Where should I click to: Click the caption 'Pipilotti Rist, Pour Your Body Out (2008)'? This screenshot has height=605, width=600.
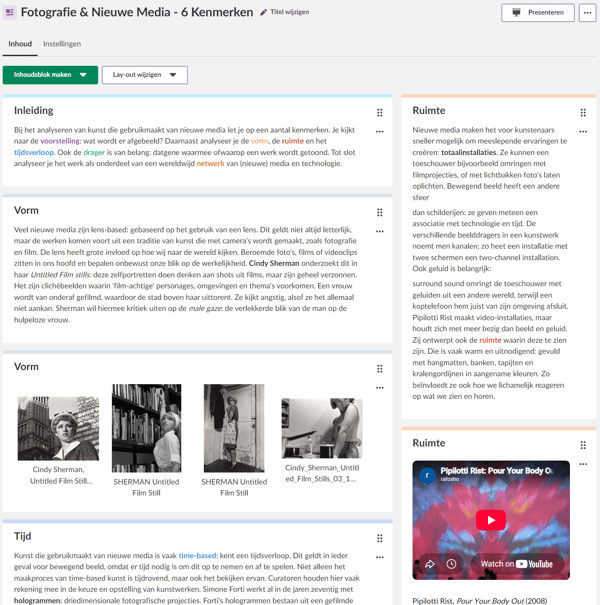[x=480, y=601]
